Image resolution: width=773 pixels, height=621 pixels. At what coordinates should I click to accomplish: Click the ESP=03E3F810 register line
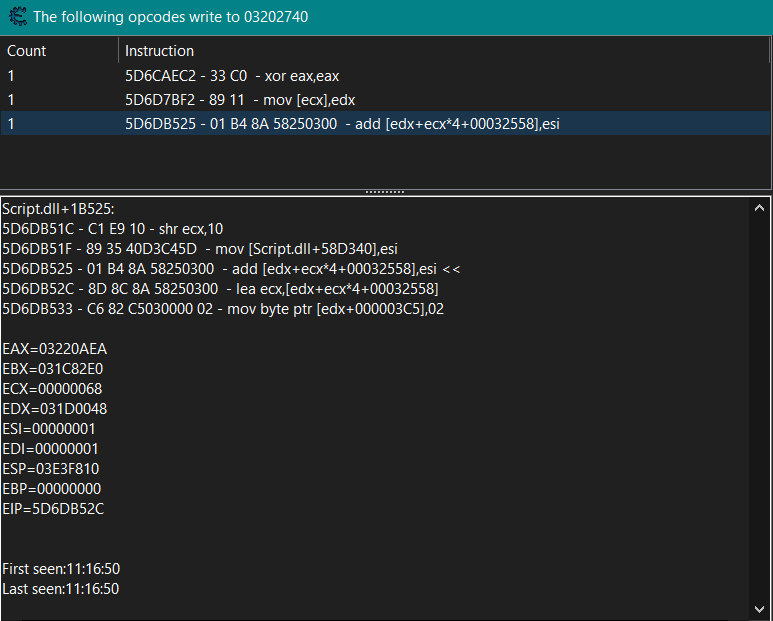tap(50, 469)
